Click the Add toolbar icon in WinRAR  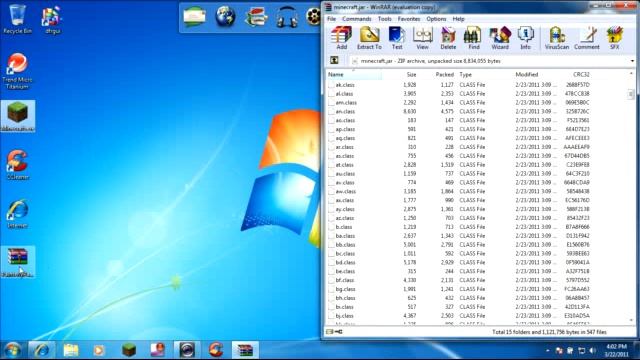(341, 38)
